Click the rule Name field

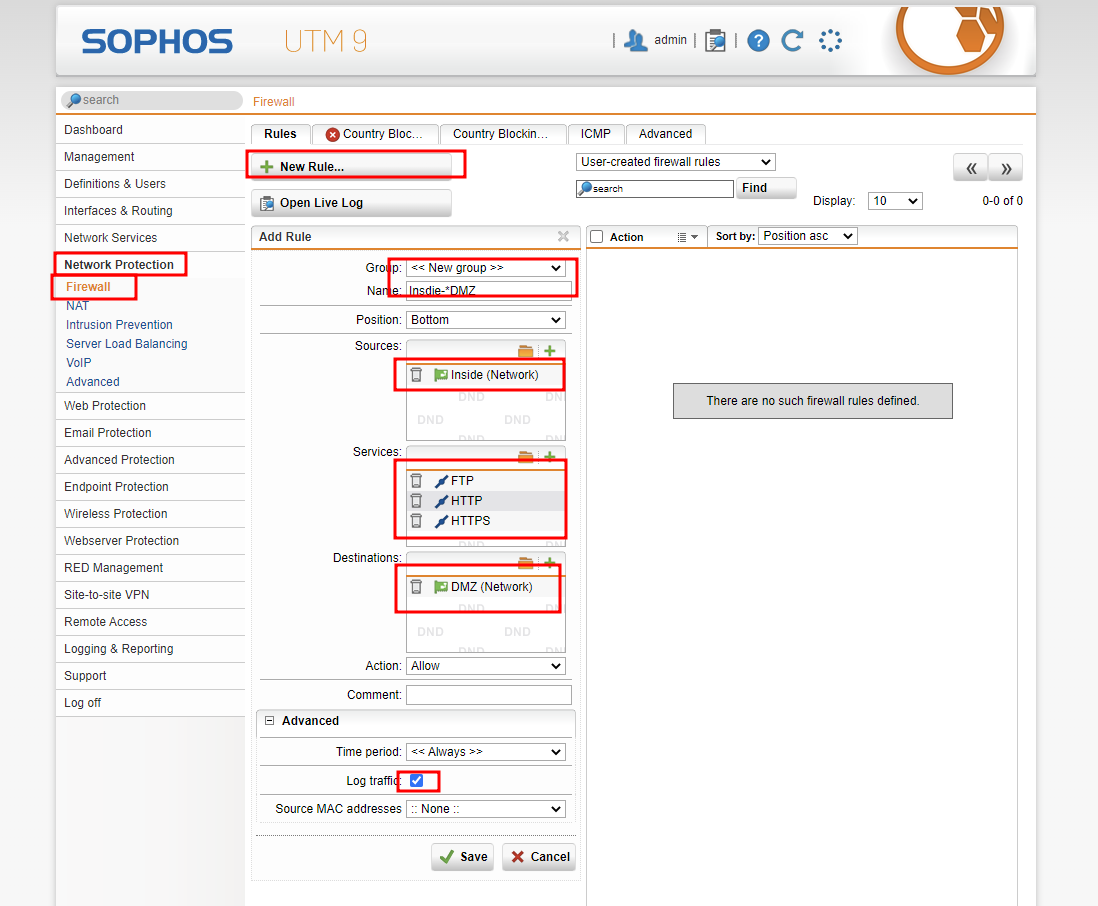coord(489,291)
